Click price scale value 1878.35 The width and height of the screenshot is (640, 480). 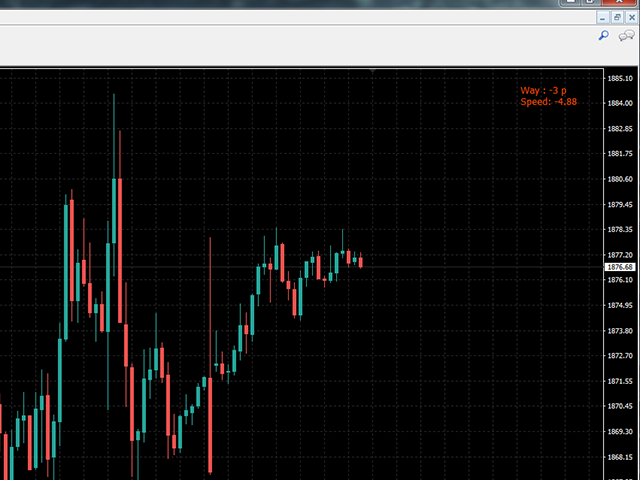click(x=620, y=230)
